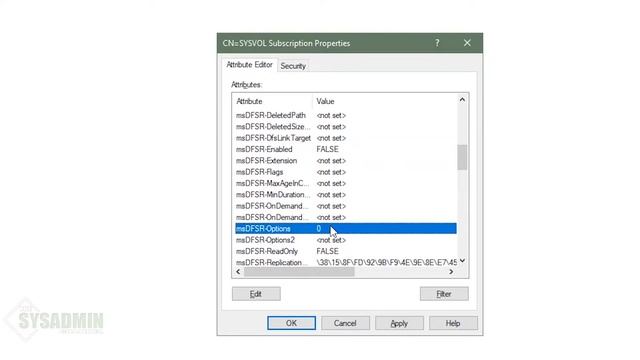
Task: Open Help from the dialog buttons
Action: [453, 323]
